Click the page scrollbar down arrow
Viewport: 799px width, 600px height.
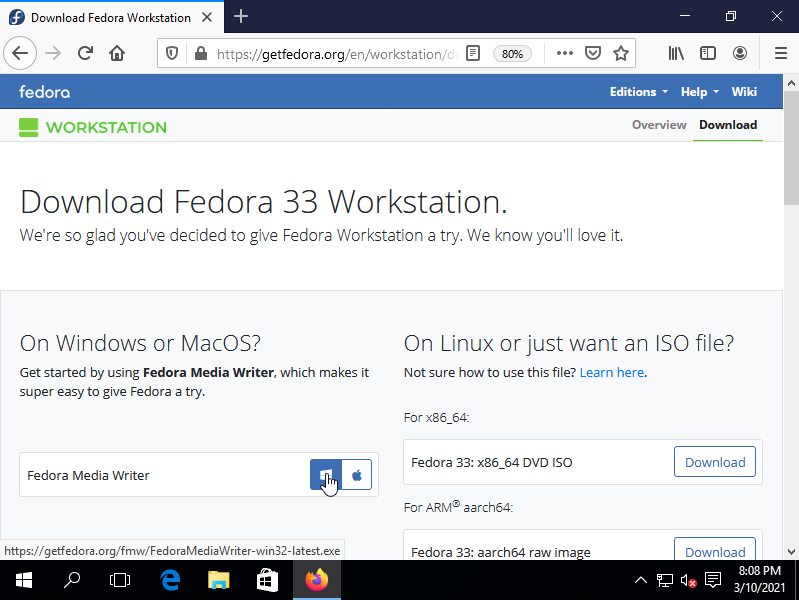[791, 552]
